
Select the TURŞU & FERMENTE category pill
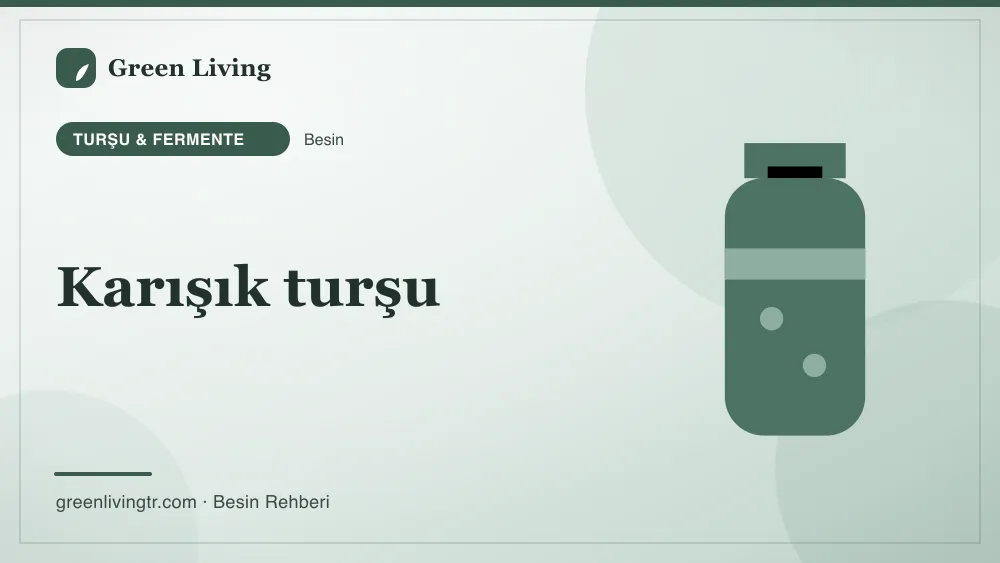(173, 139)
